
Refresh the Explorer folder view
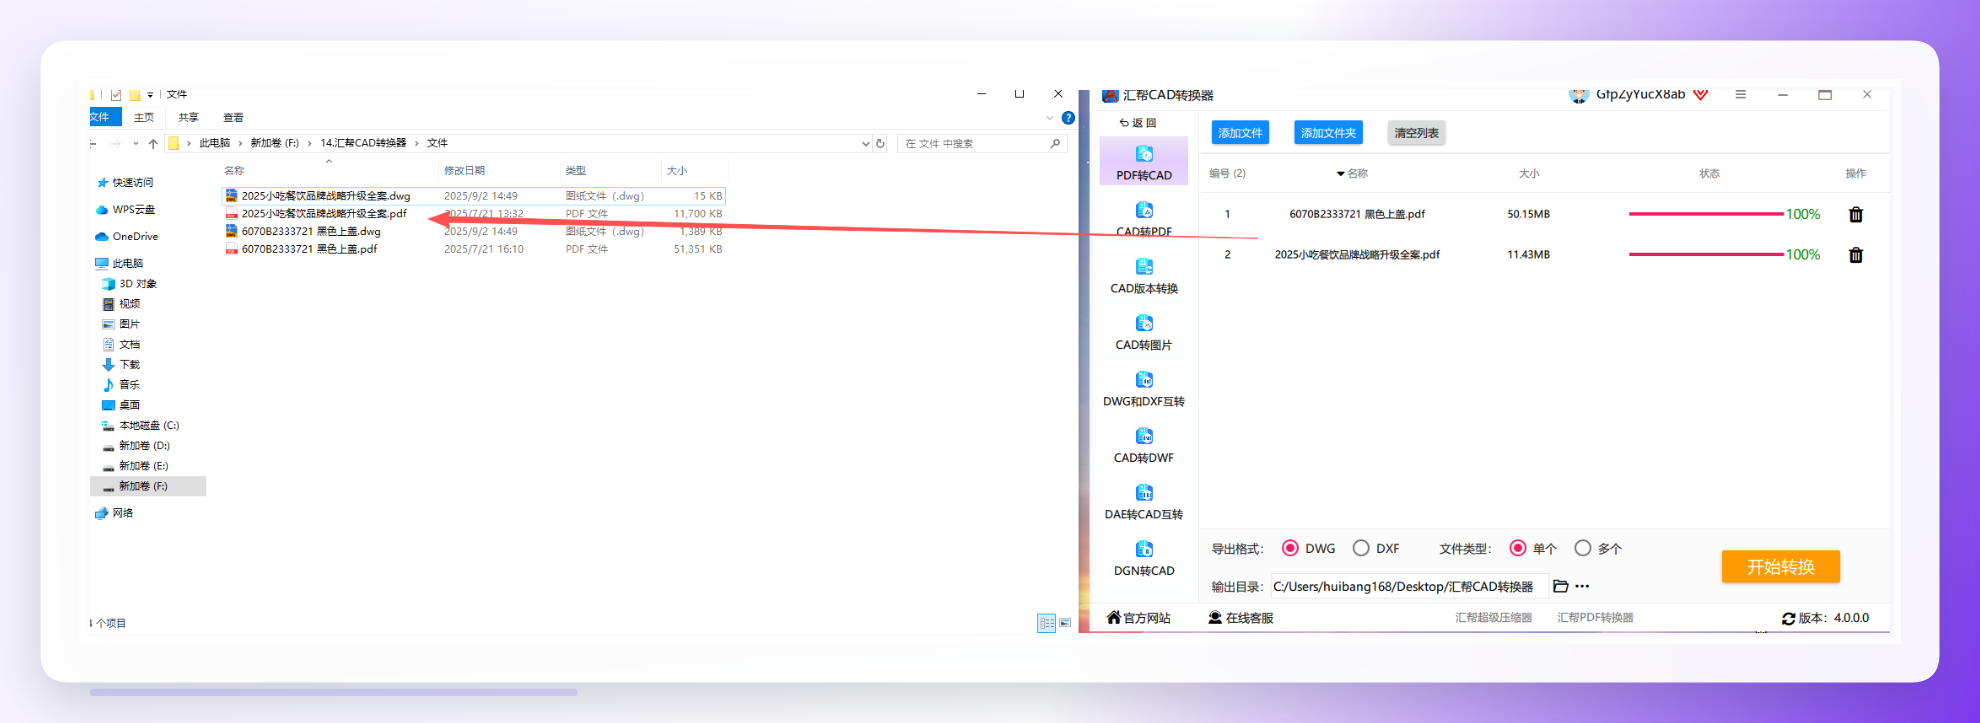pyautogui.click(x=880, y=143)
